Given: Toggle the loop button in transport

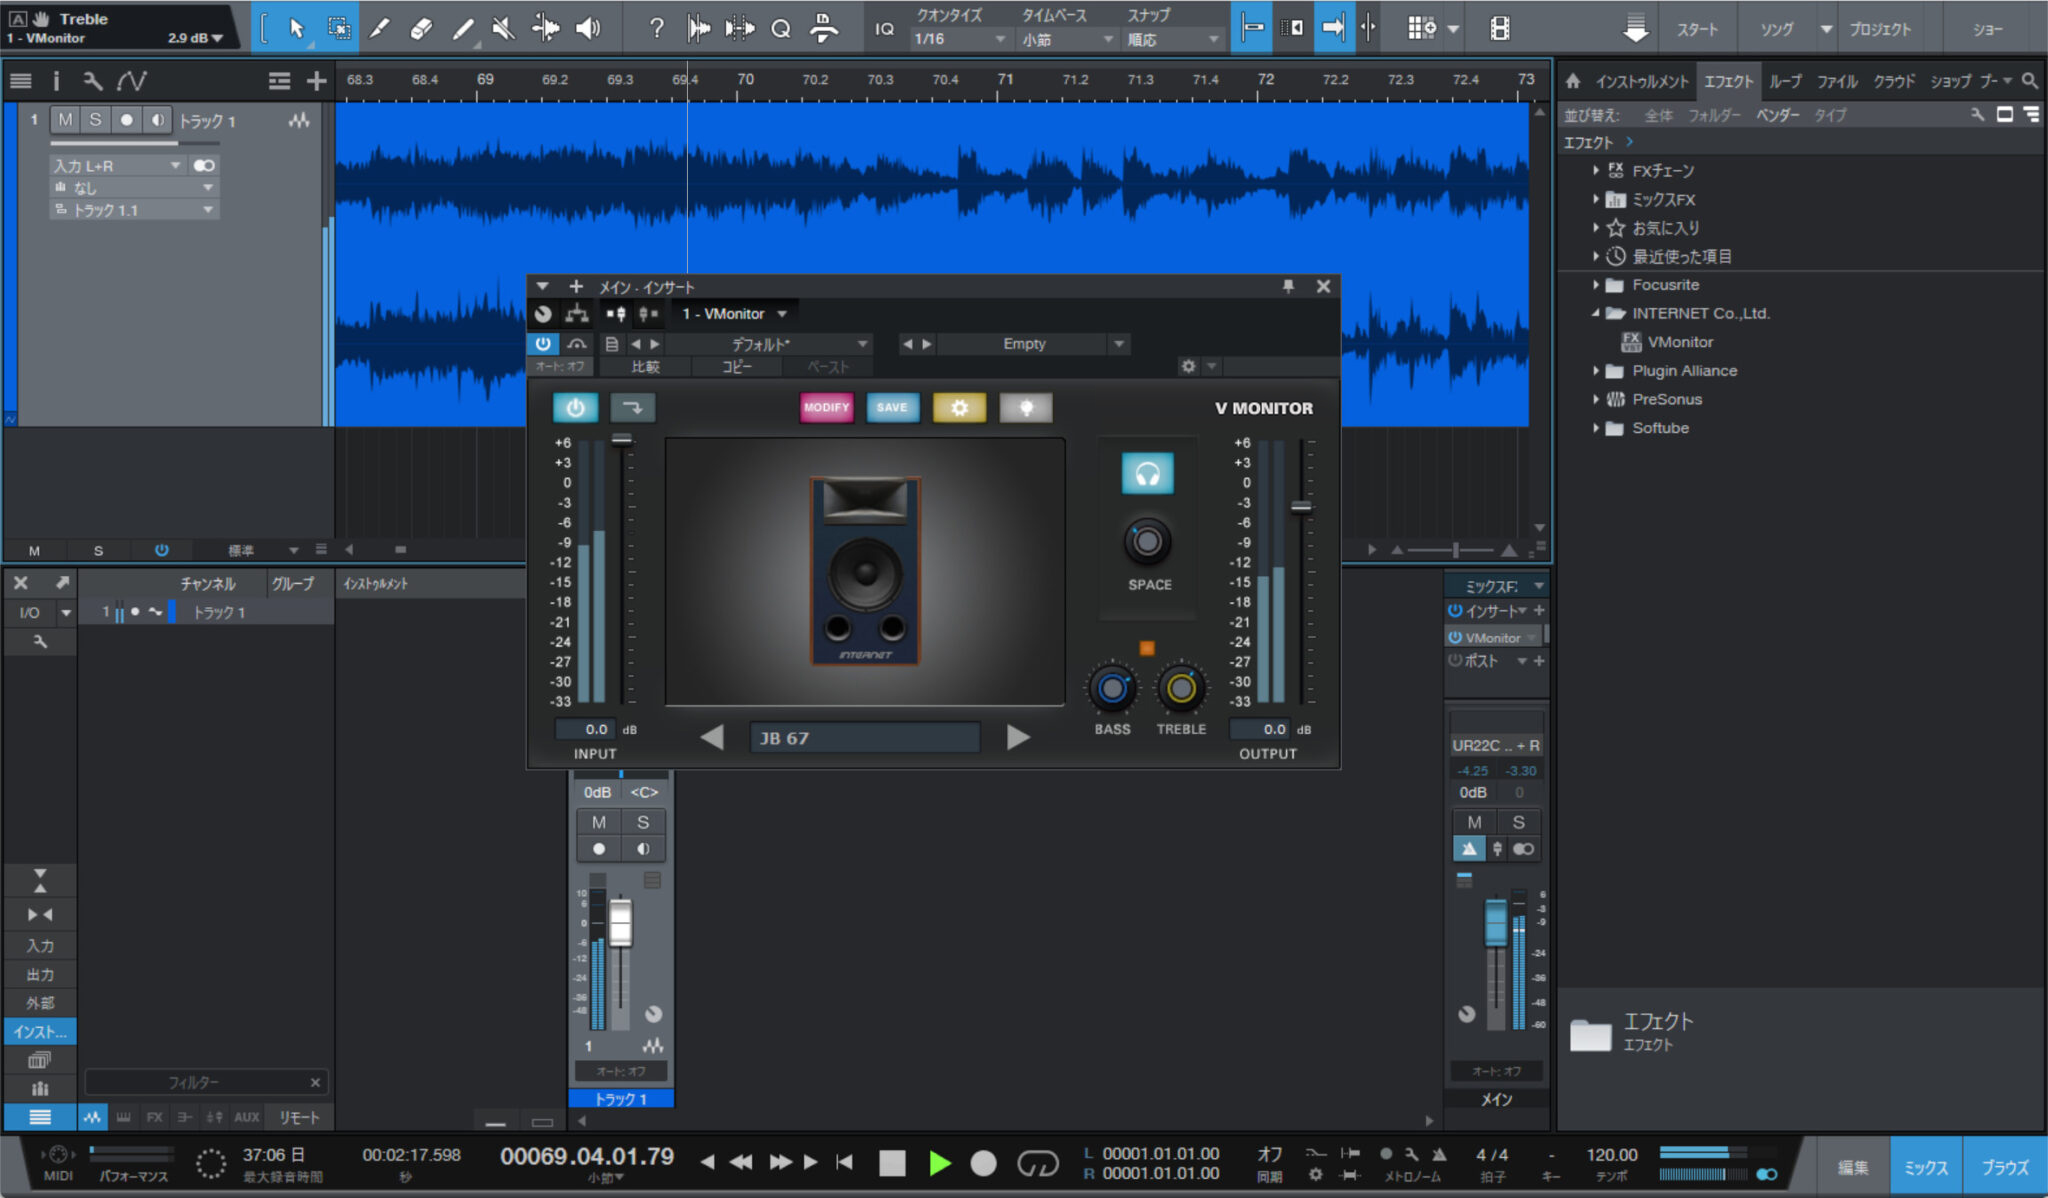Looking at the screenshot, I should click(1037, 1163).
